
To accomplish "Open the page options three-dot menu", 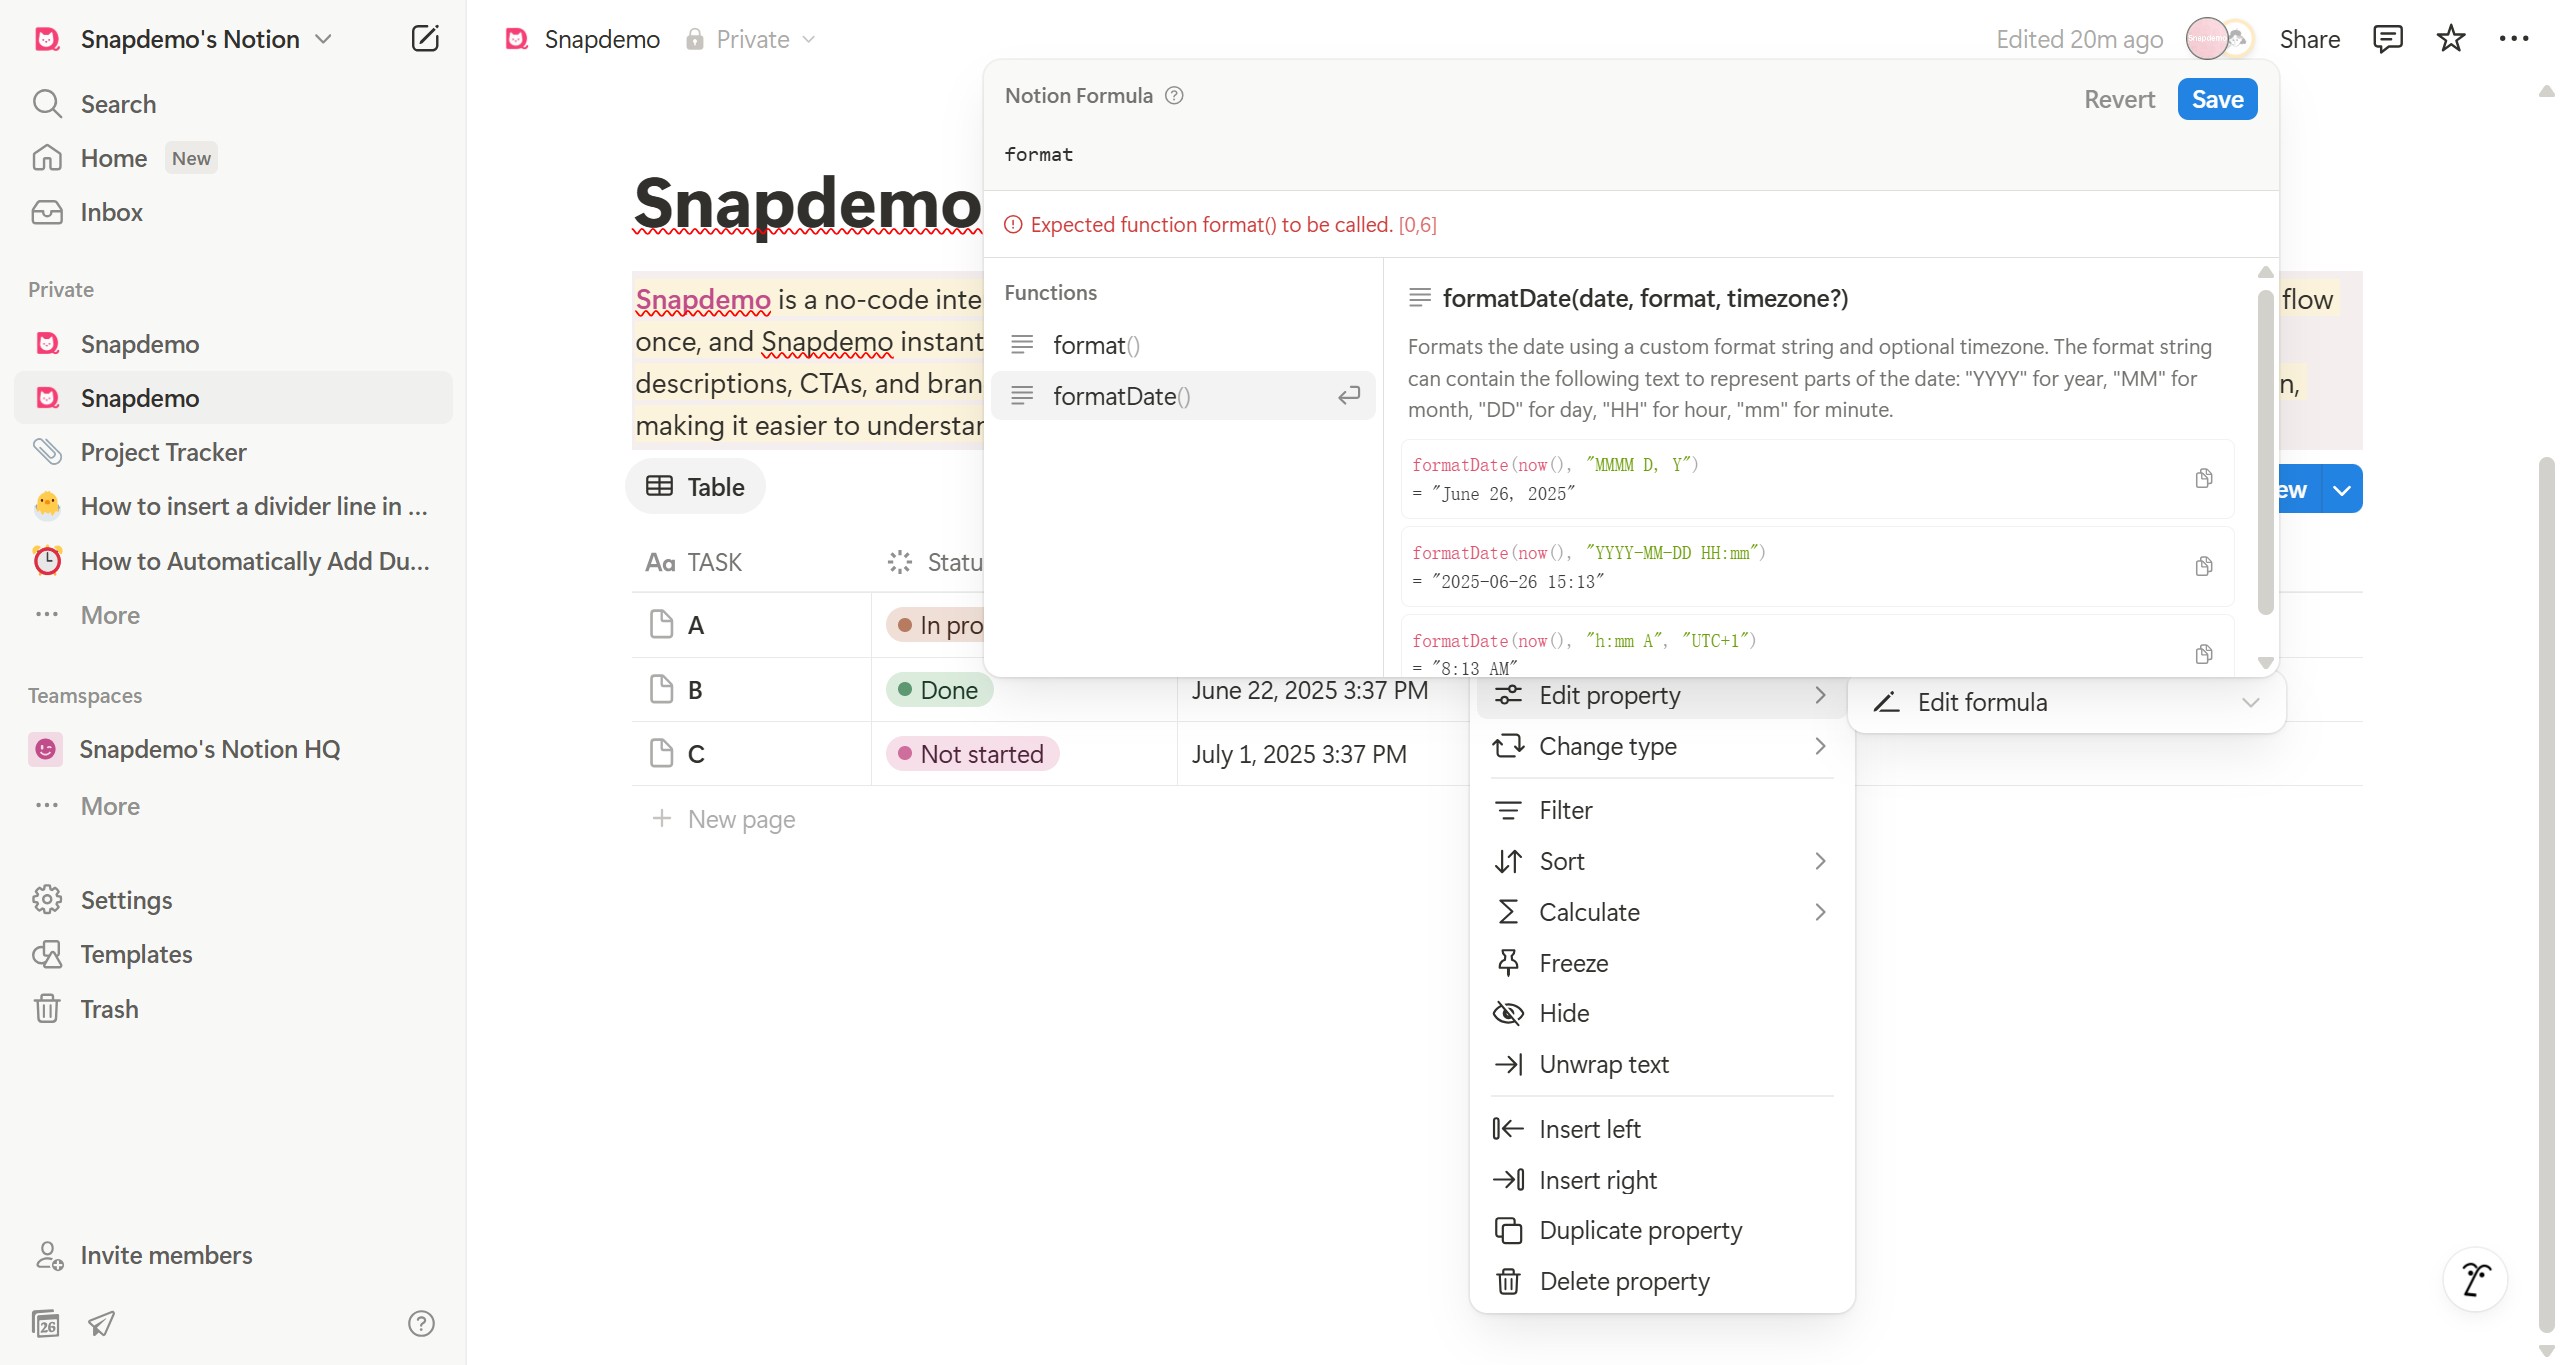I will pos(2513,39).
